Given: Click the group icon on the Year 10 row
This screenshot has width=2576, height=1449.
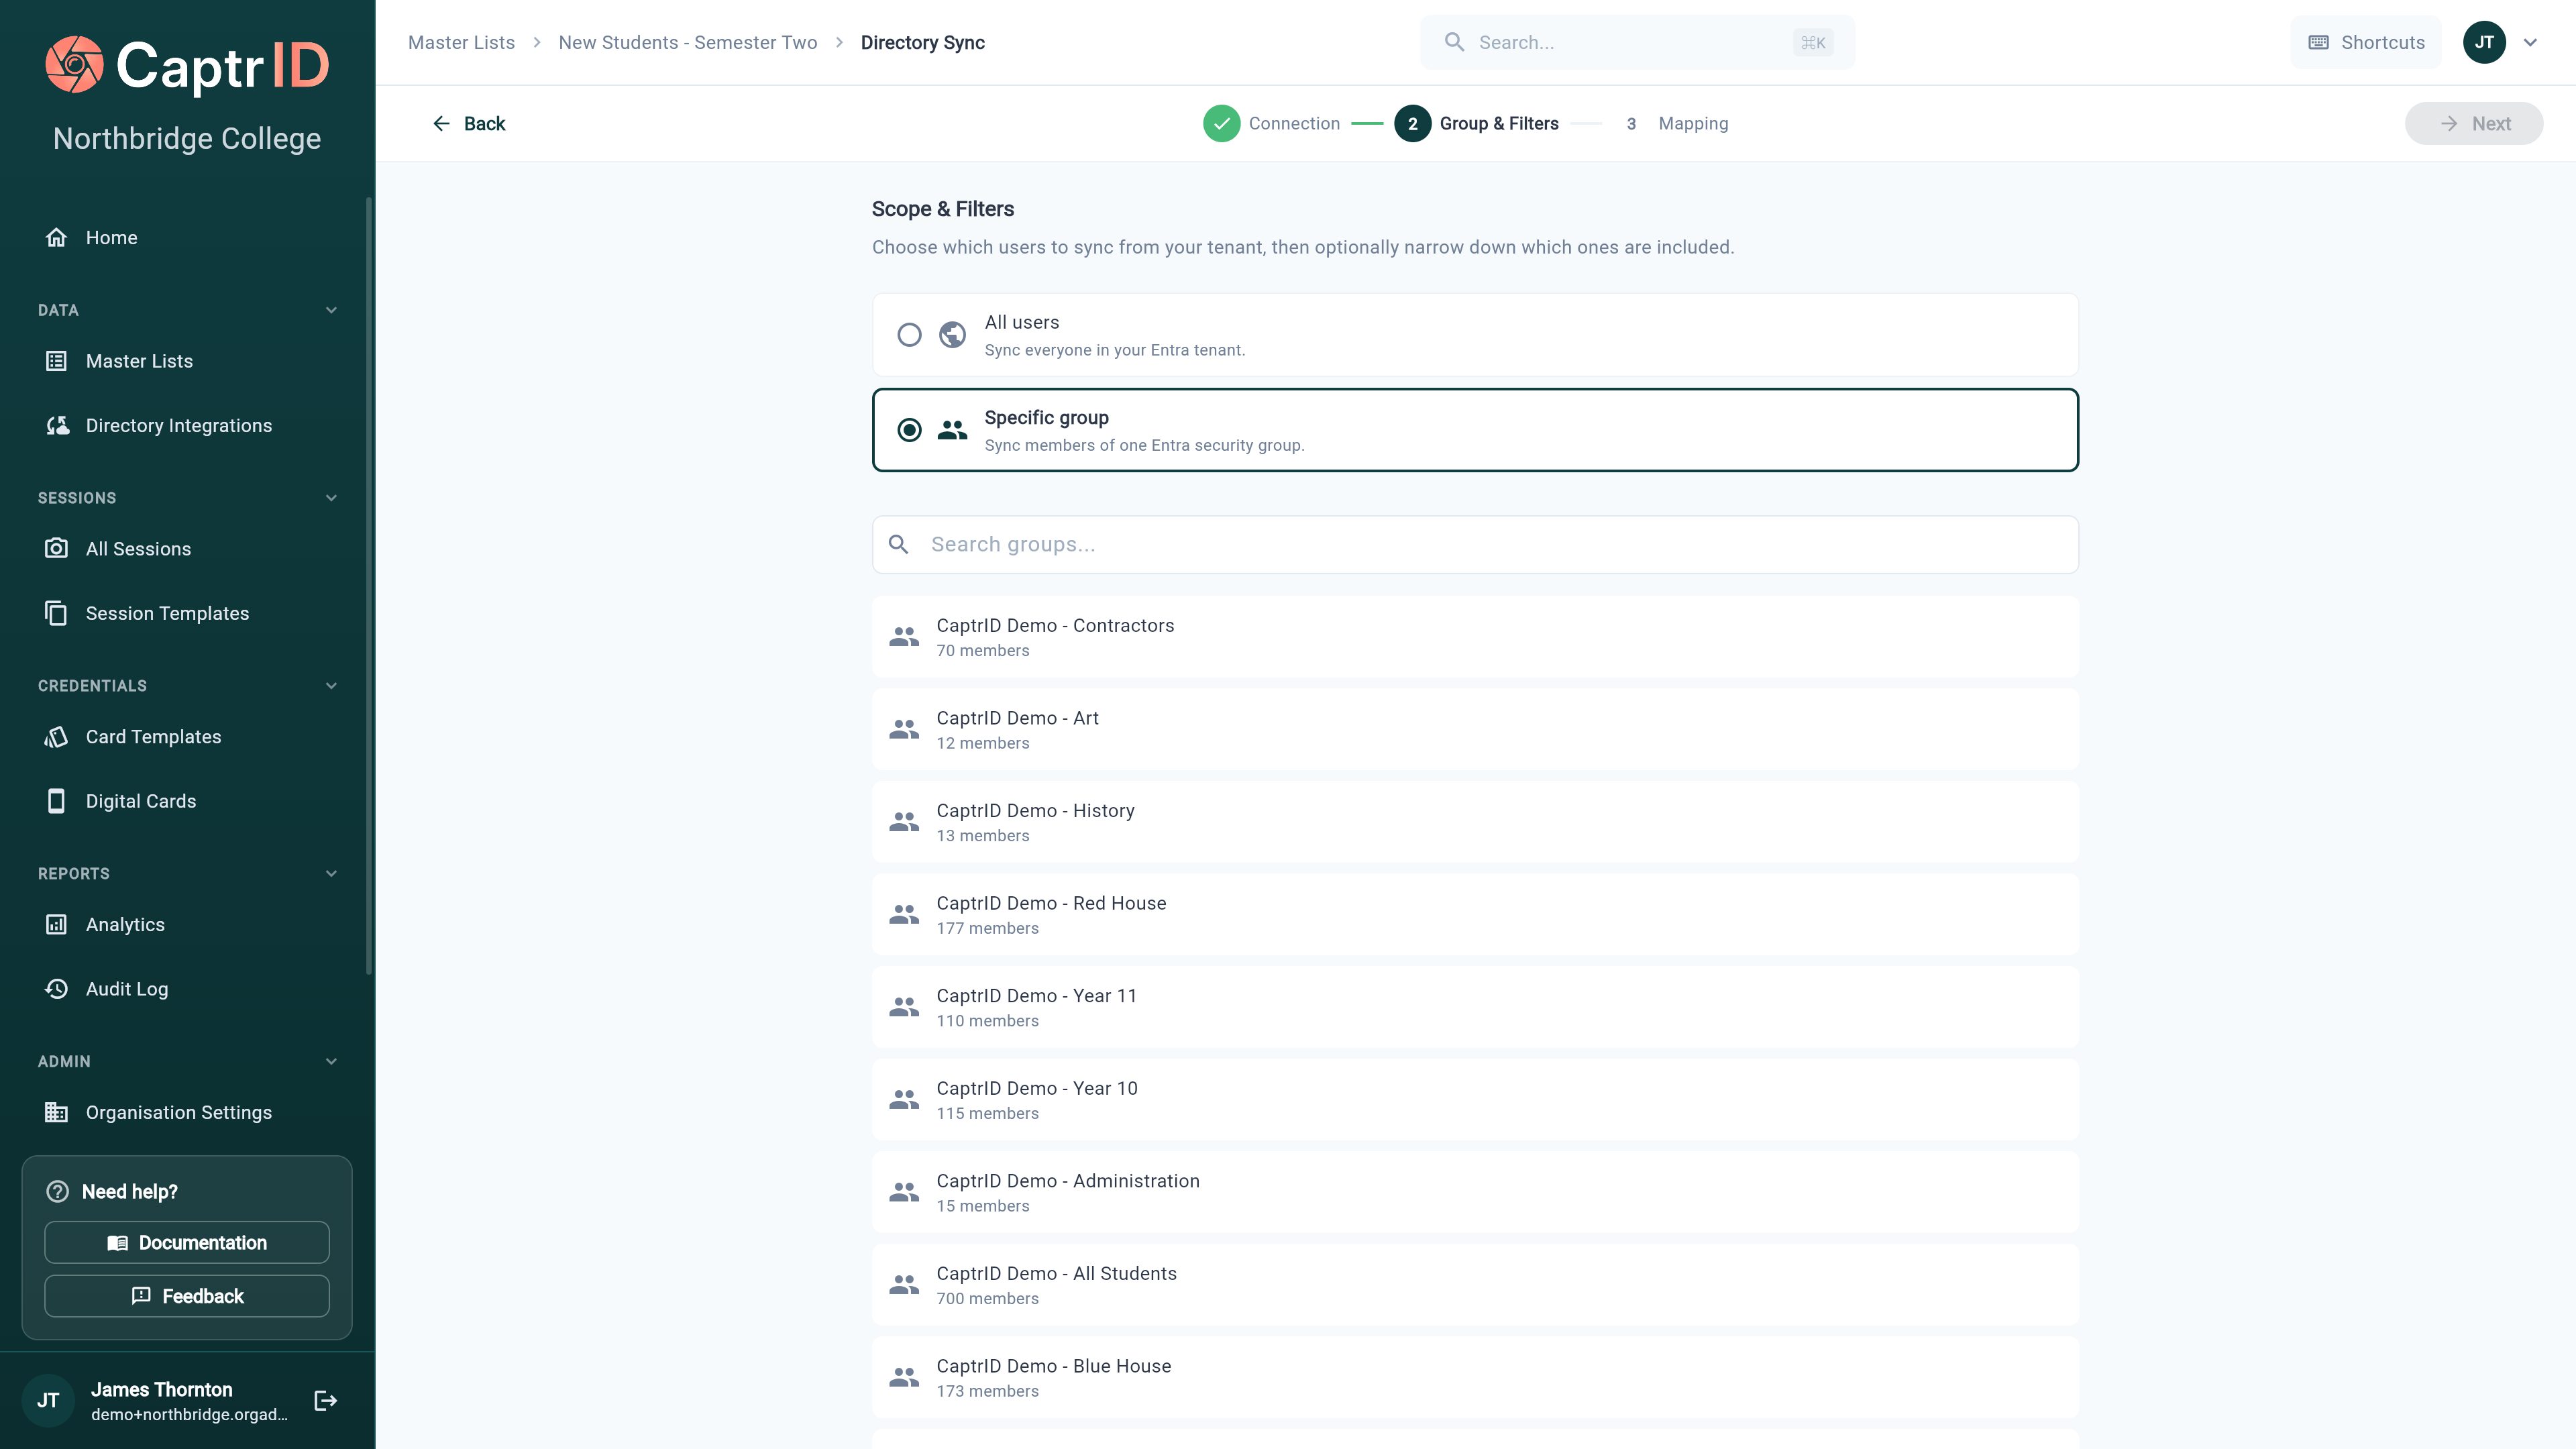Looking at the screenshot, I should tap(904, 1100).
